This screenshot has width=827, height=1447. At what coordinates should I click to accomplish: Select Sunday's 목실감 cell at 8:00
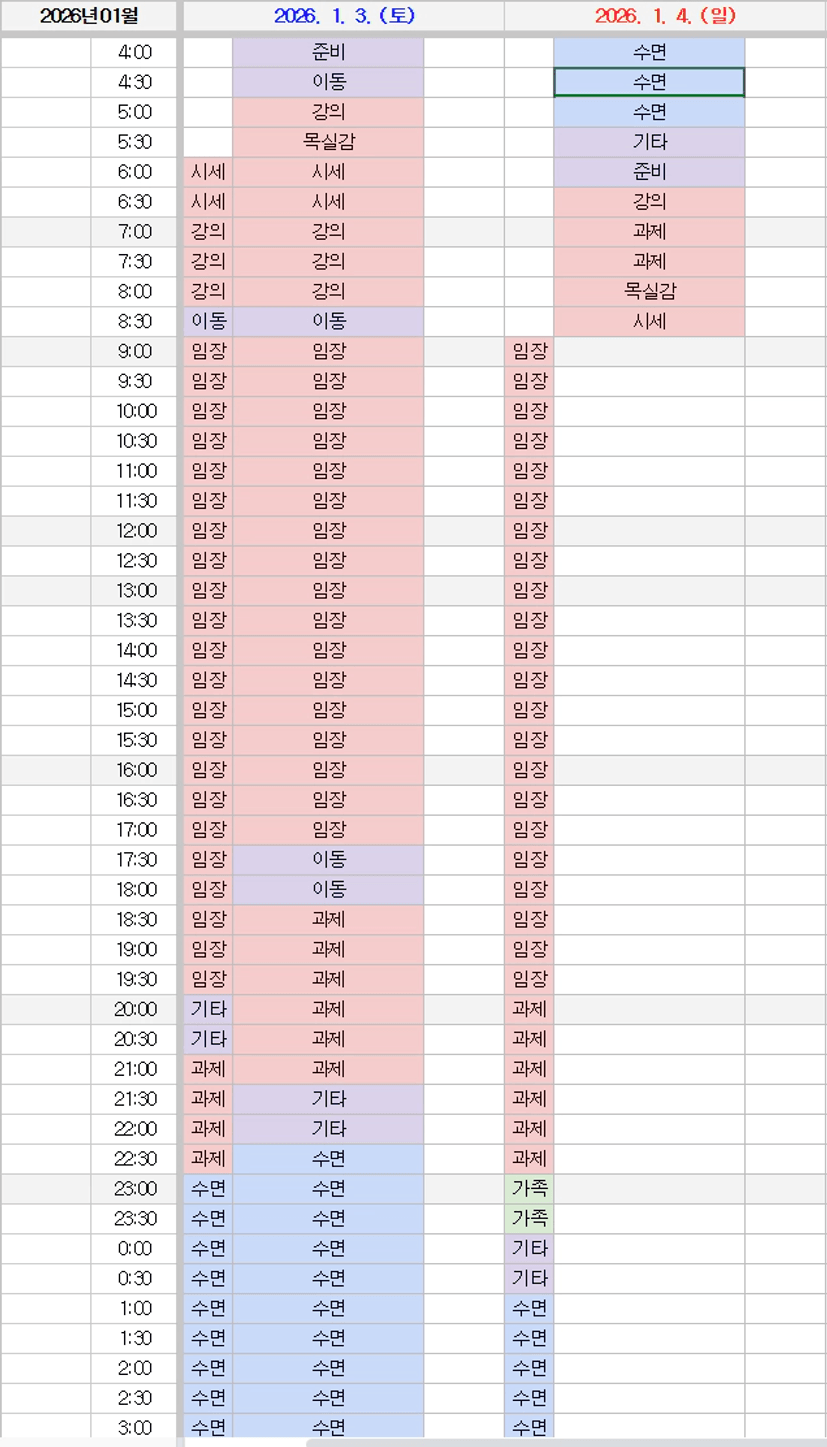pyautogui.click(x=649, y=292)
